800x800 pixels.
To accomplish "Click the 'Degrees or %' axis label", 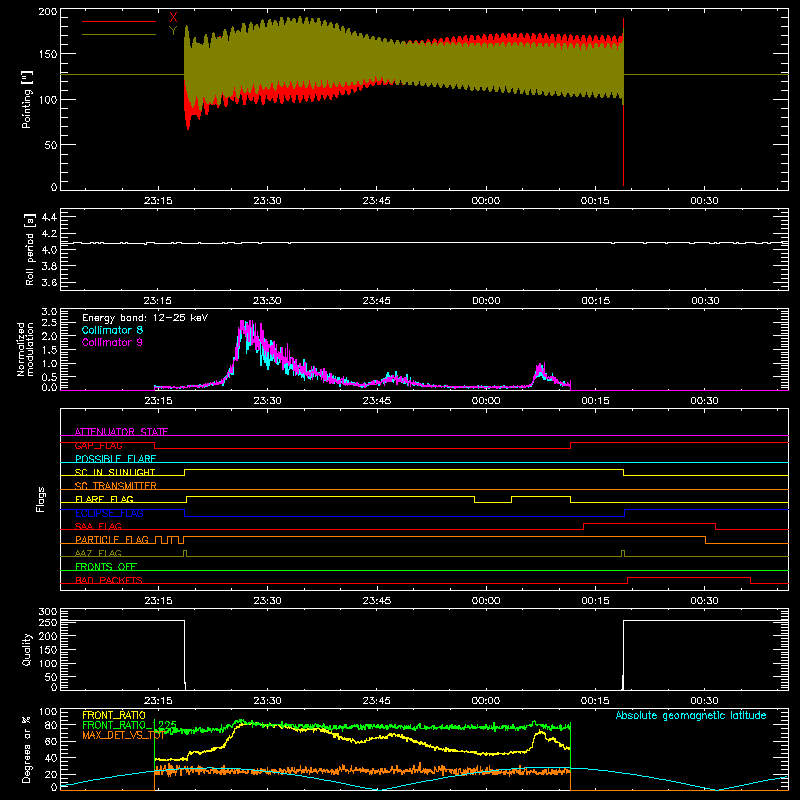I will click(26, 750).
